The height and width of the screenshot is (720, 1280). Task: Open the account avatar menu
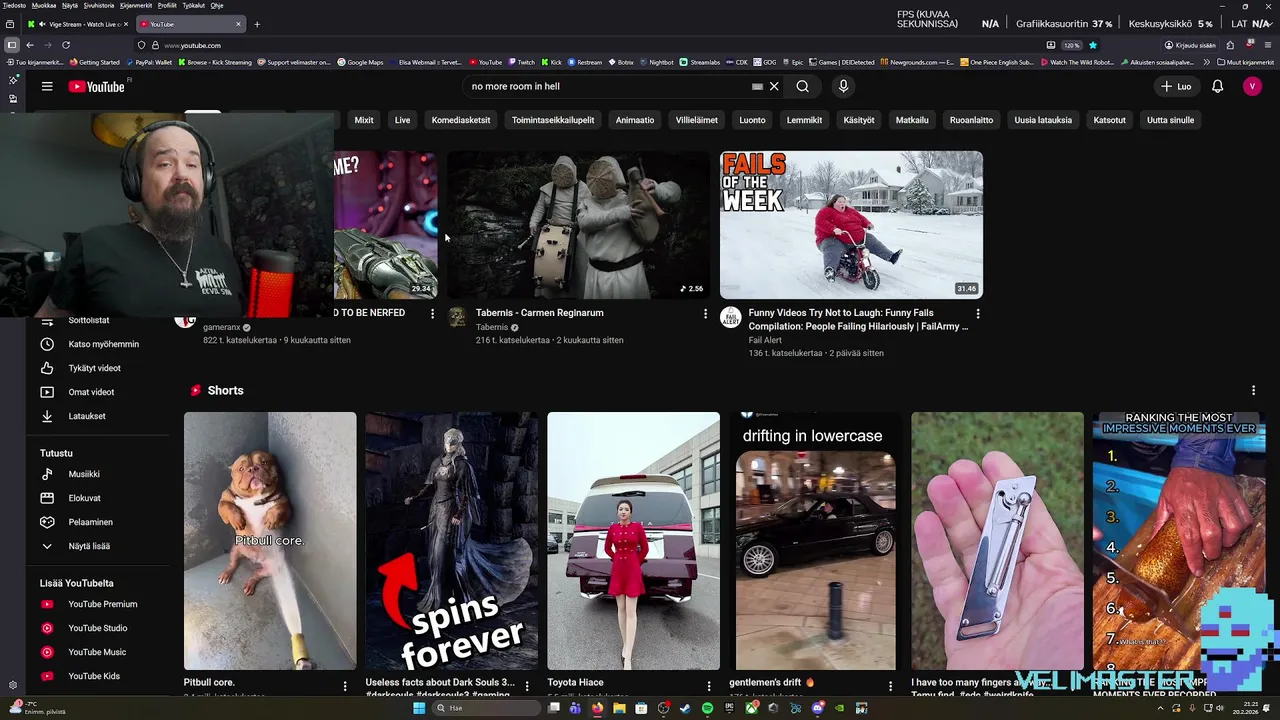[1252, 87]
